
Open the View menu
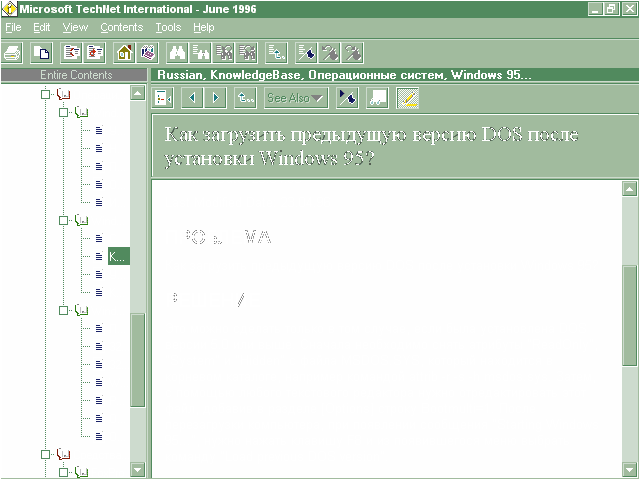(x=75, y=27)
